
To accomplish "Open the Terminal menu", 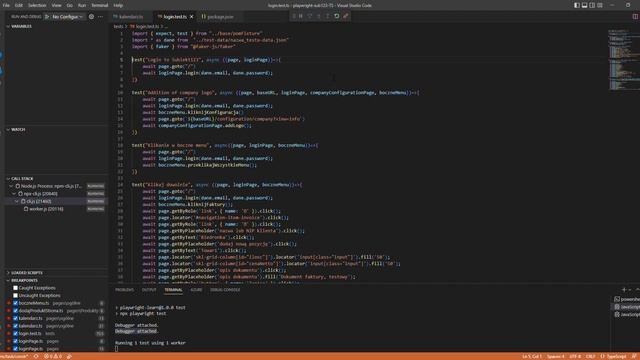I will pos(100,5).
